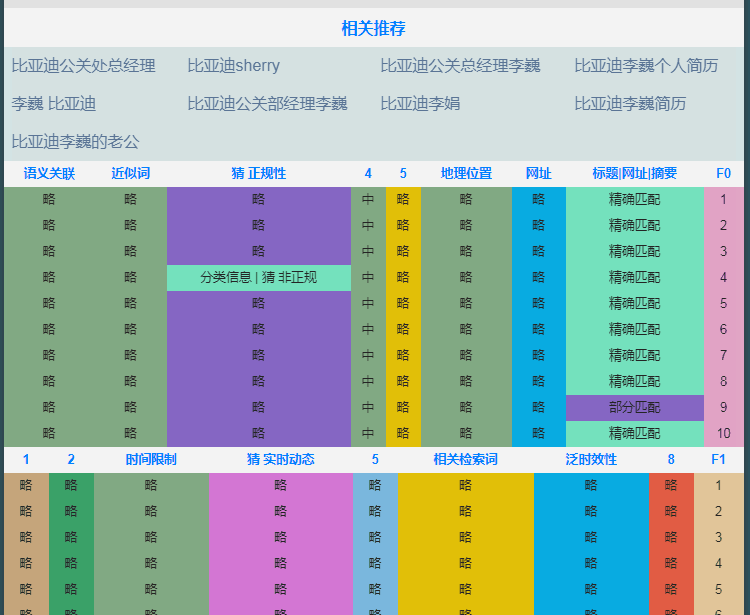Open 比亚迪李巍个人简历 suggestion
This screenshot has height=615, width=750.
646,66
